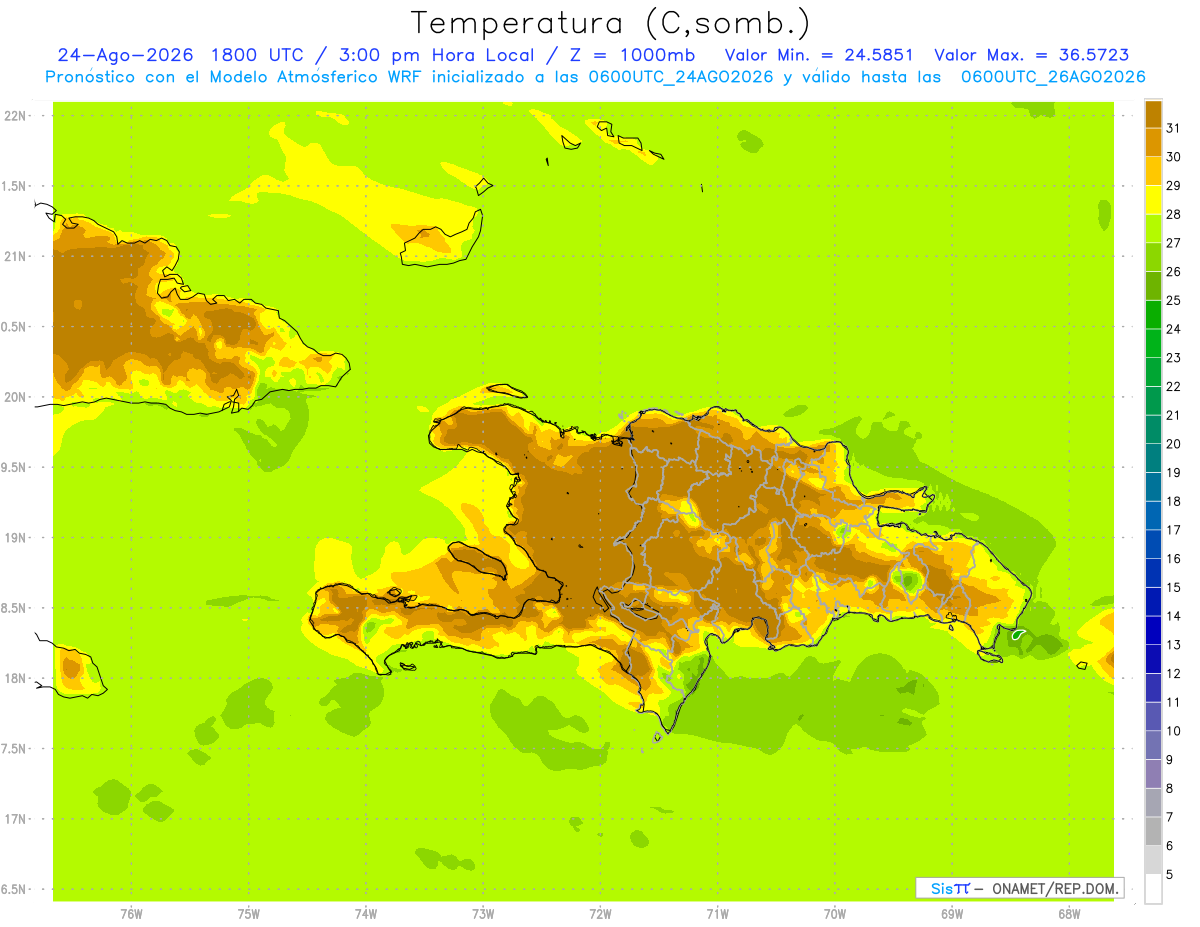The height and width of the screenshot is (927, 1200).
Task: Click the blue colorbar segment between 15 and 16
Action: (x=1153, y=573)
